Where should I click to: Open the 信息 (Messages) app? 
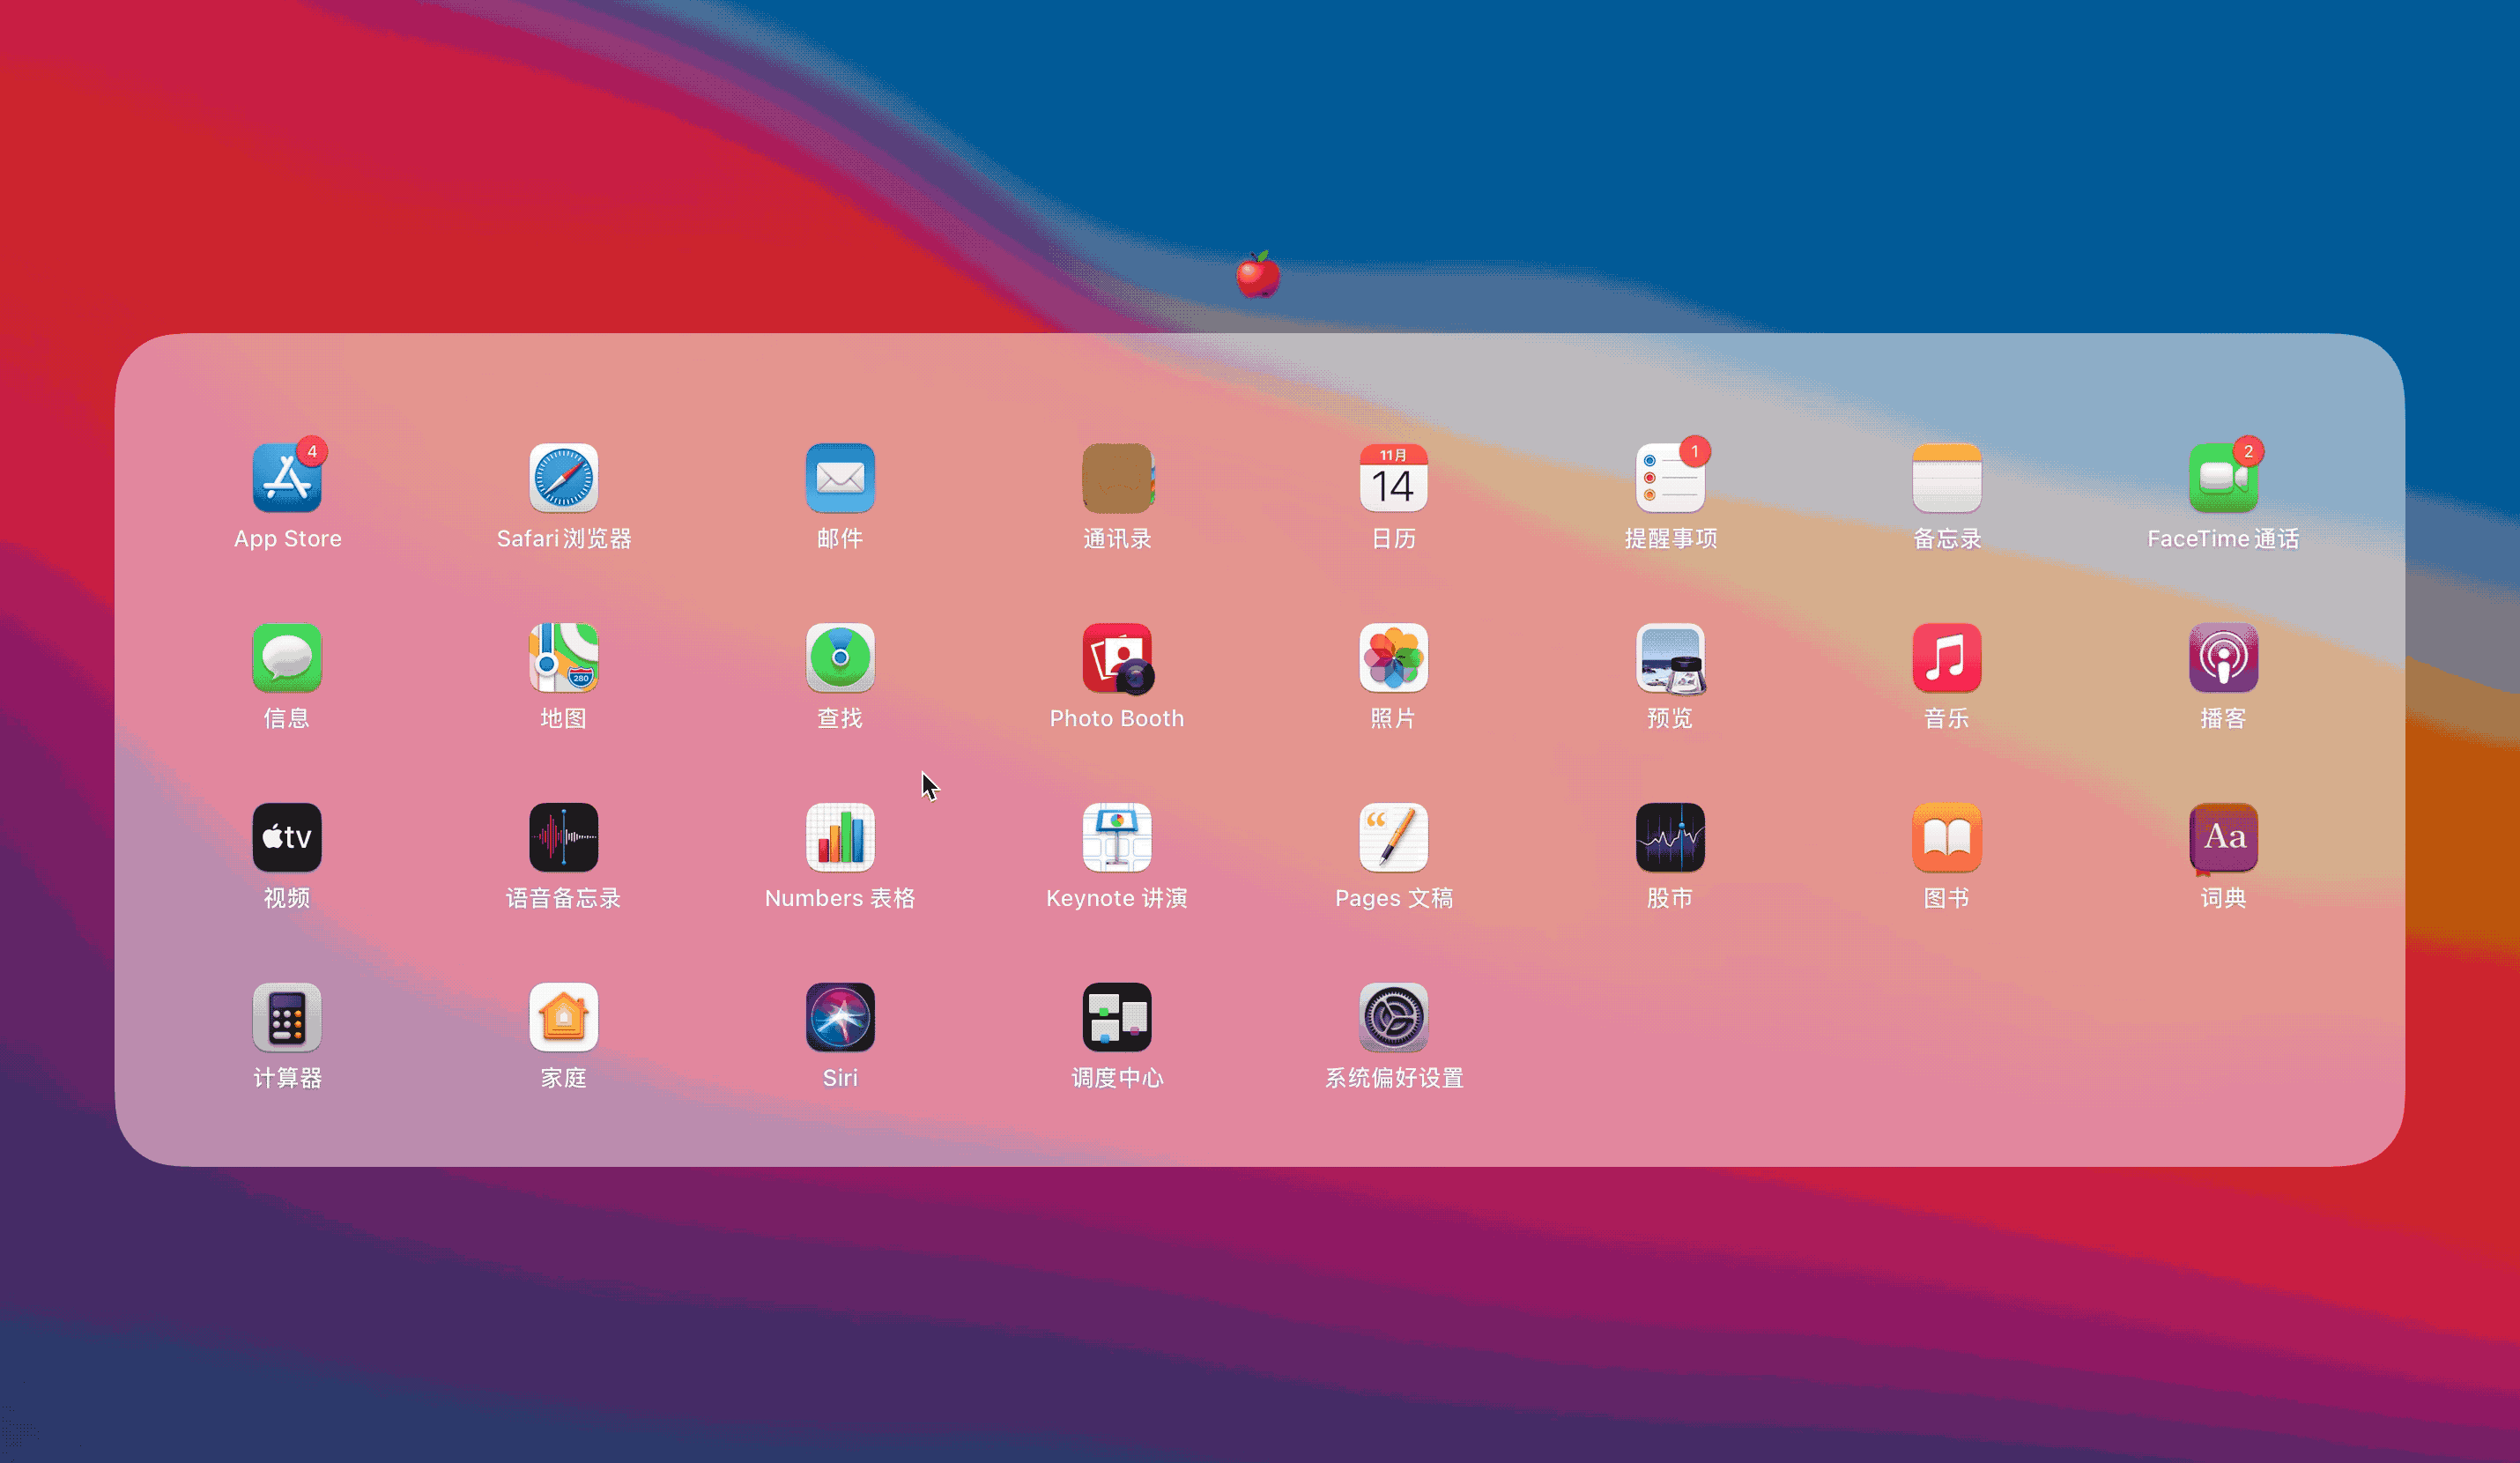[x=287, y=658]
